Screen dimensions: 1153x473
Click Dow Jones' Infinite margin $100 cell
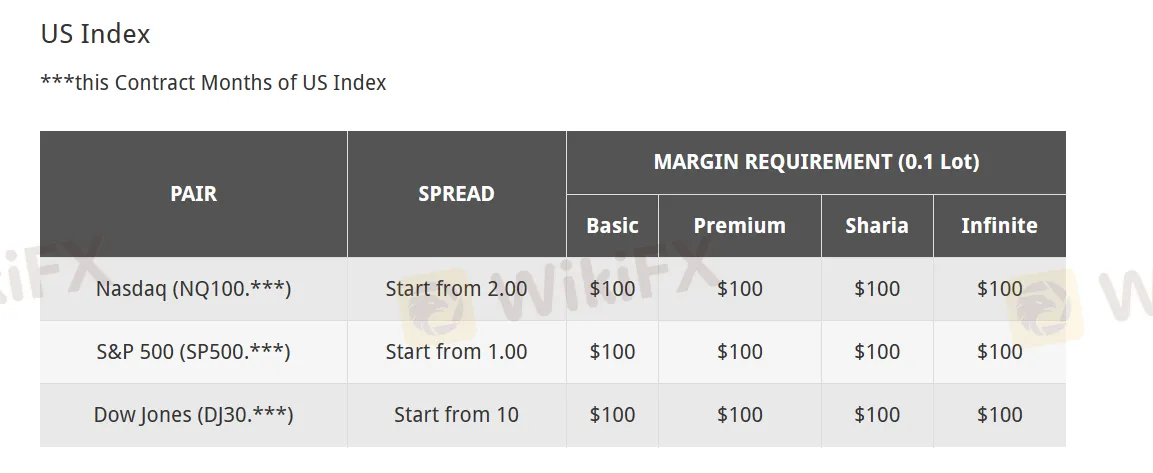998,415
